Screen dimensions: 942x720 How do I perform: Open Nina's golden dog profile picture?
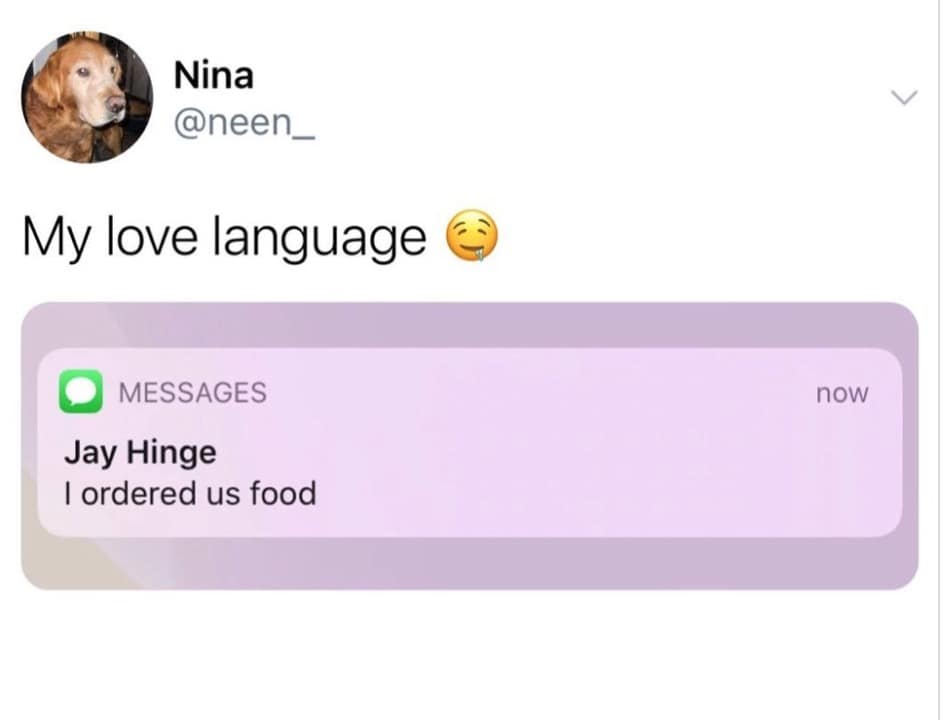[x=87, y=97]
